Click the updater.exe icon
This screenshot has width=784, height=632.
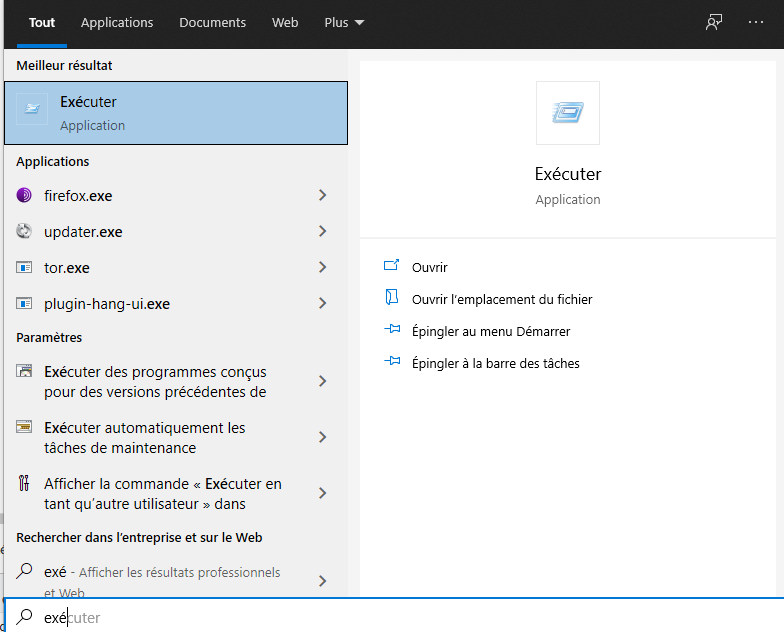pos(24,231)
